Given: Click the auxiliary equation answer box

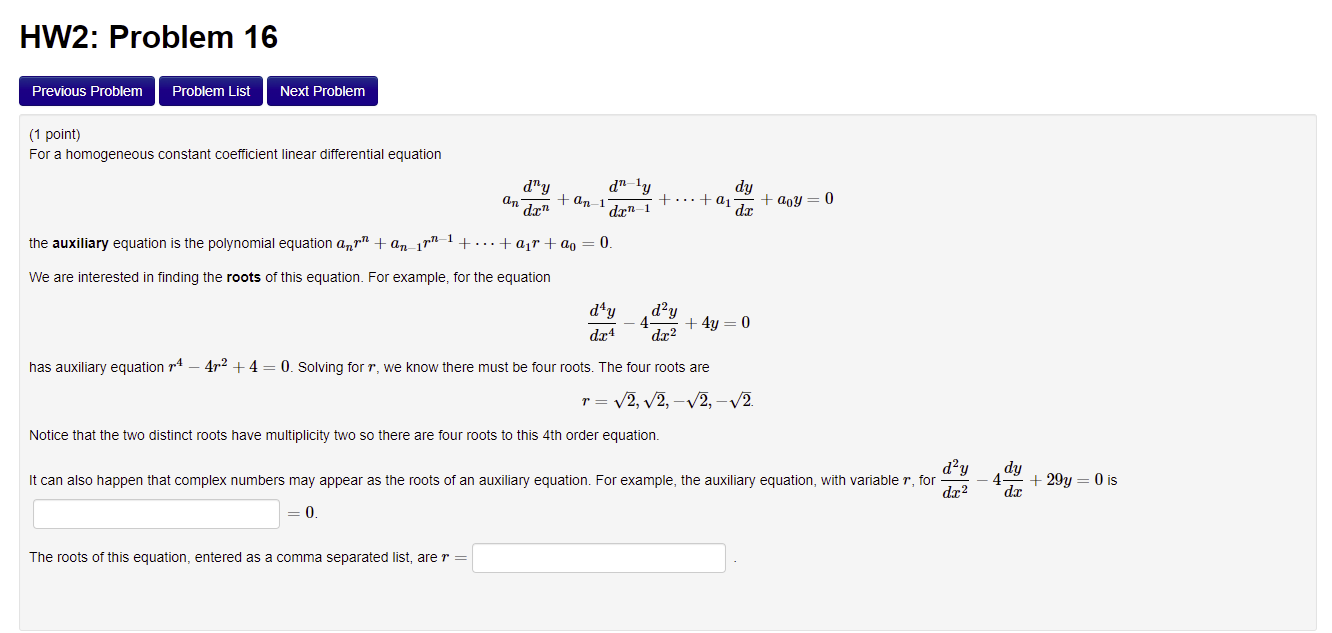Looking at the screenshot, I should (155, 513).
